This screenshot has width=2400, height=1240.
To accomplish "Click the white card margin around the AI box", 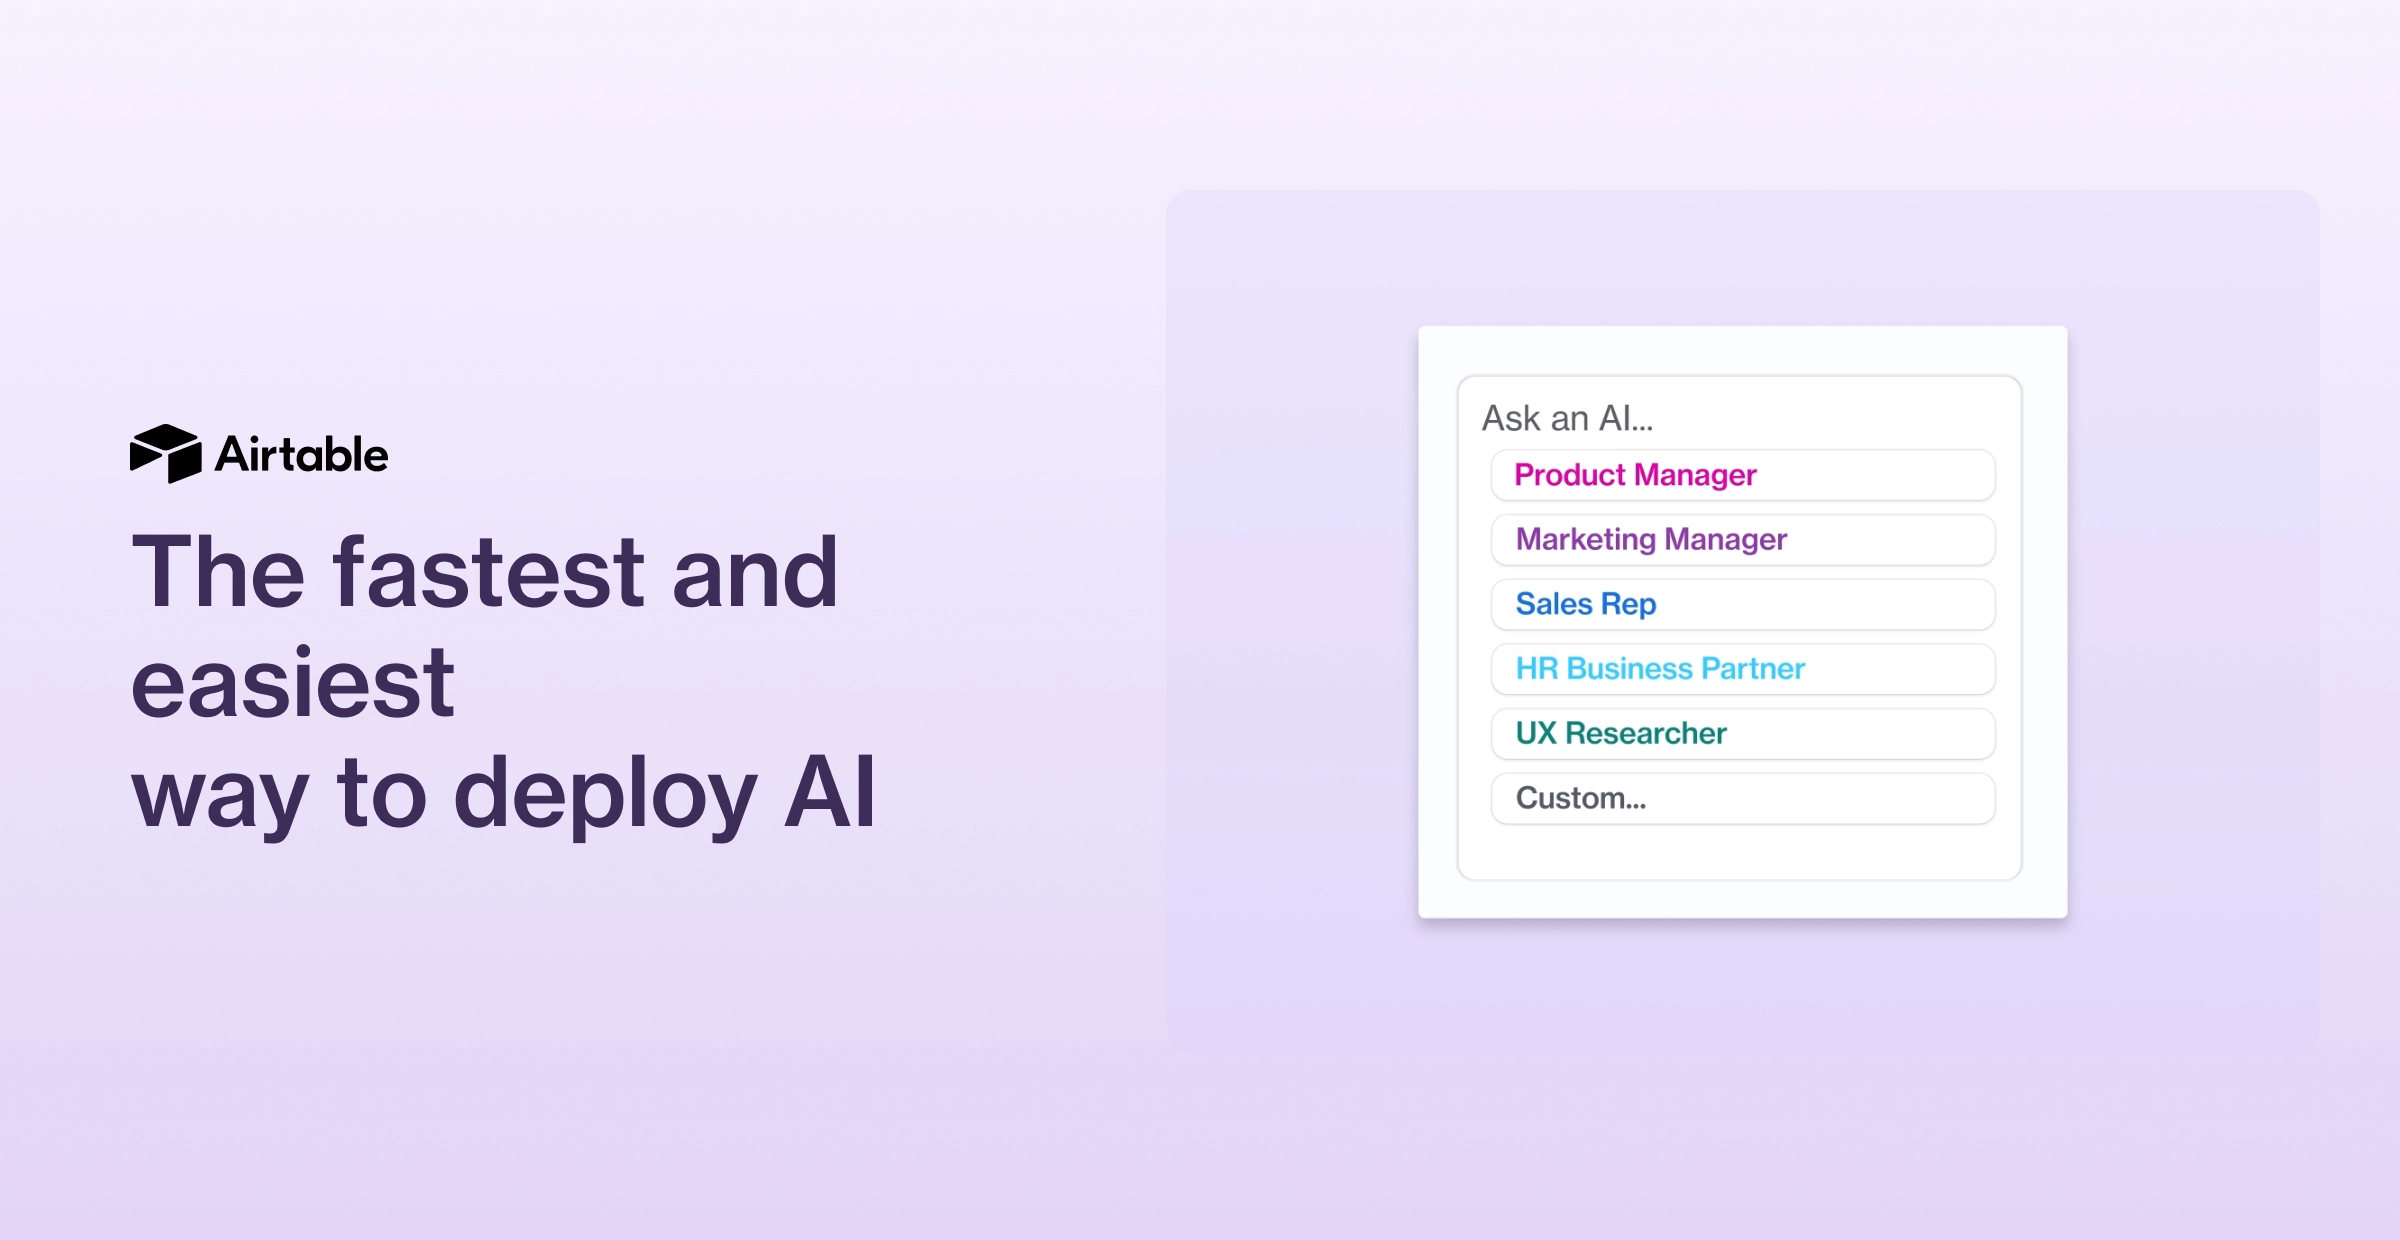I will tap(1742, 898).
